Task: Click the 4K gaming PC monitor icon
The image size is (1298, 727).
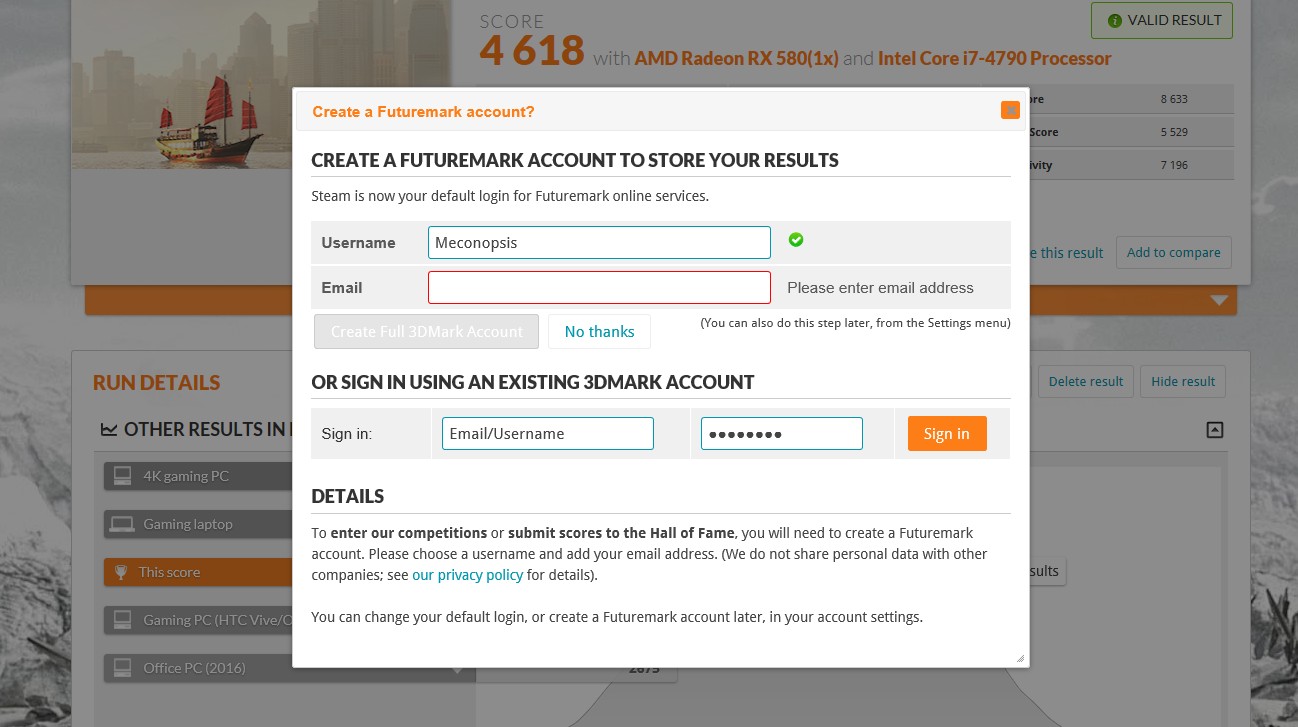Action: click(122, 476)
